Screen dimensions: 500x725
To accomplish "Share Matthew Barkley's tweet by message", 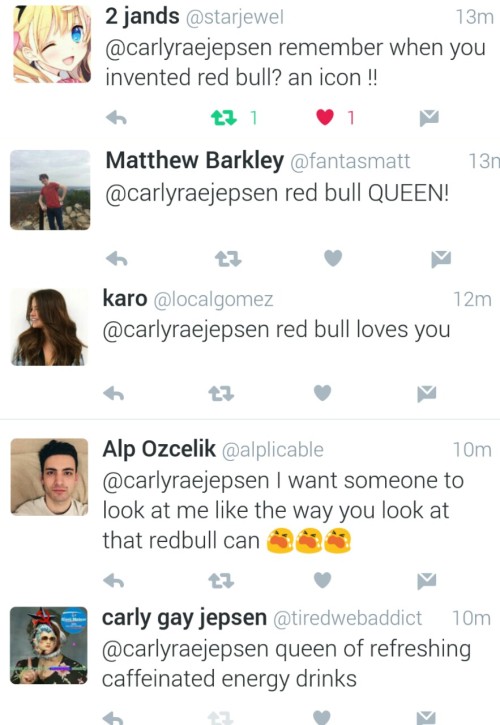I will [441, 259].
